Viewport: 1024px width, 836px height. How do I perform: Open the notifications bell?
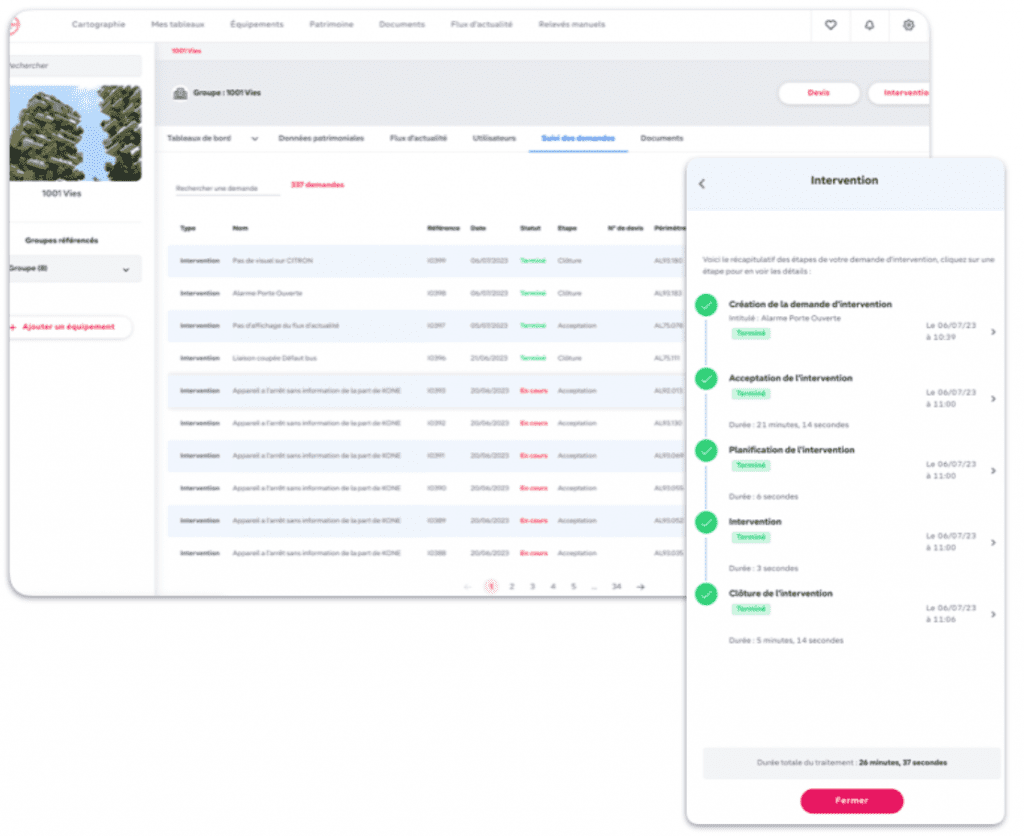(869, 25)
